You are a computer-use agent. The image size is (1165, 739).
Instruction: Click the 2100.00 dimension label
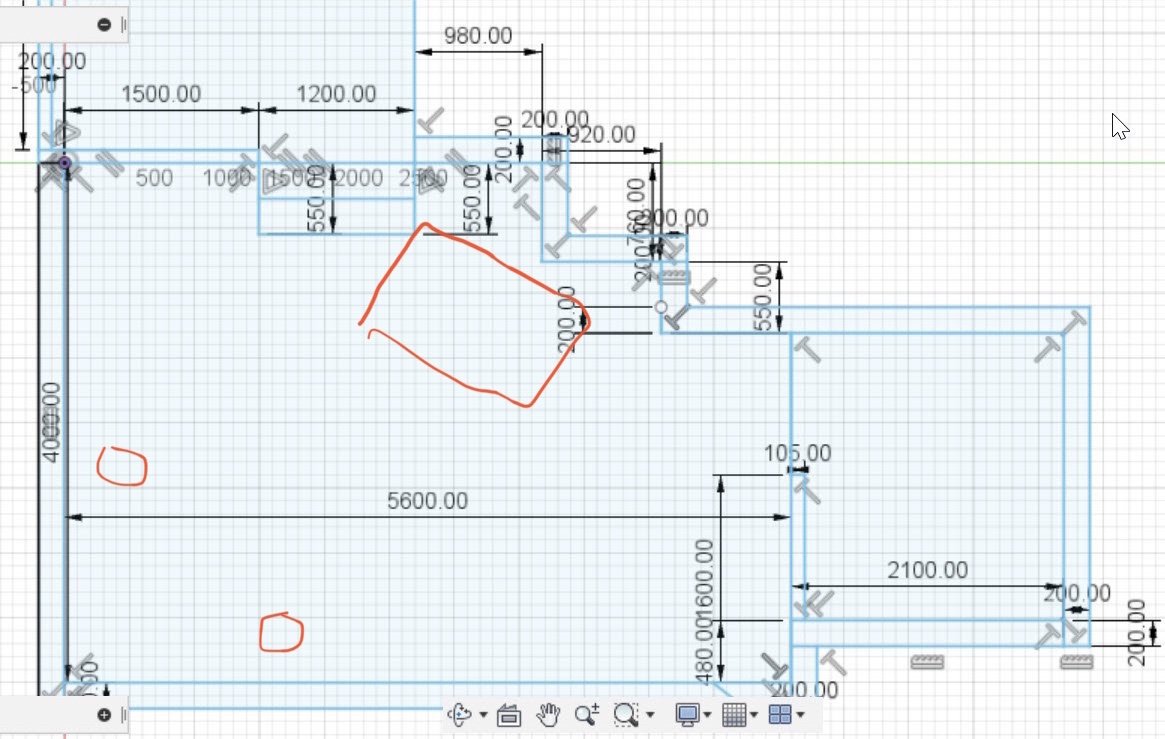tap(927, 570)
